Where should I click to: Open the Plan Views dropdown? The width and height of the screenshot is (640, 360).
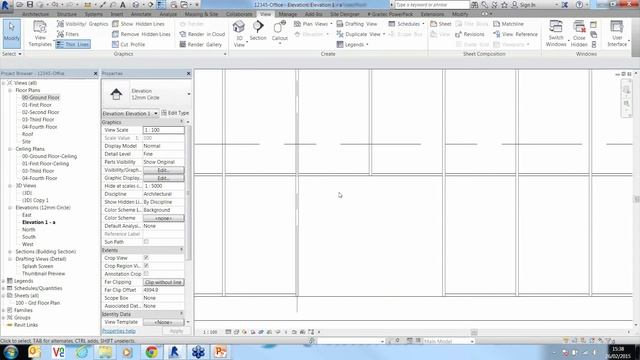[313, 24]
